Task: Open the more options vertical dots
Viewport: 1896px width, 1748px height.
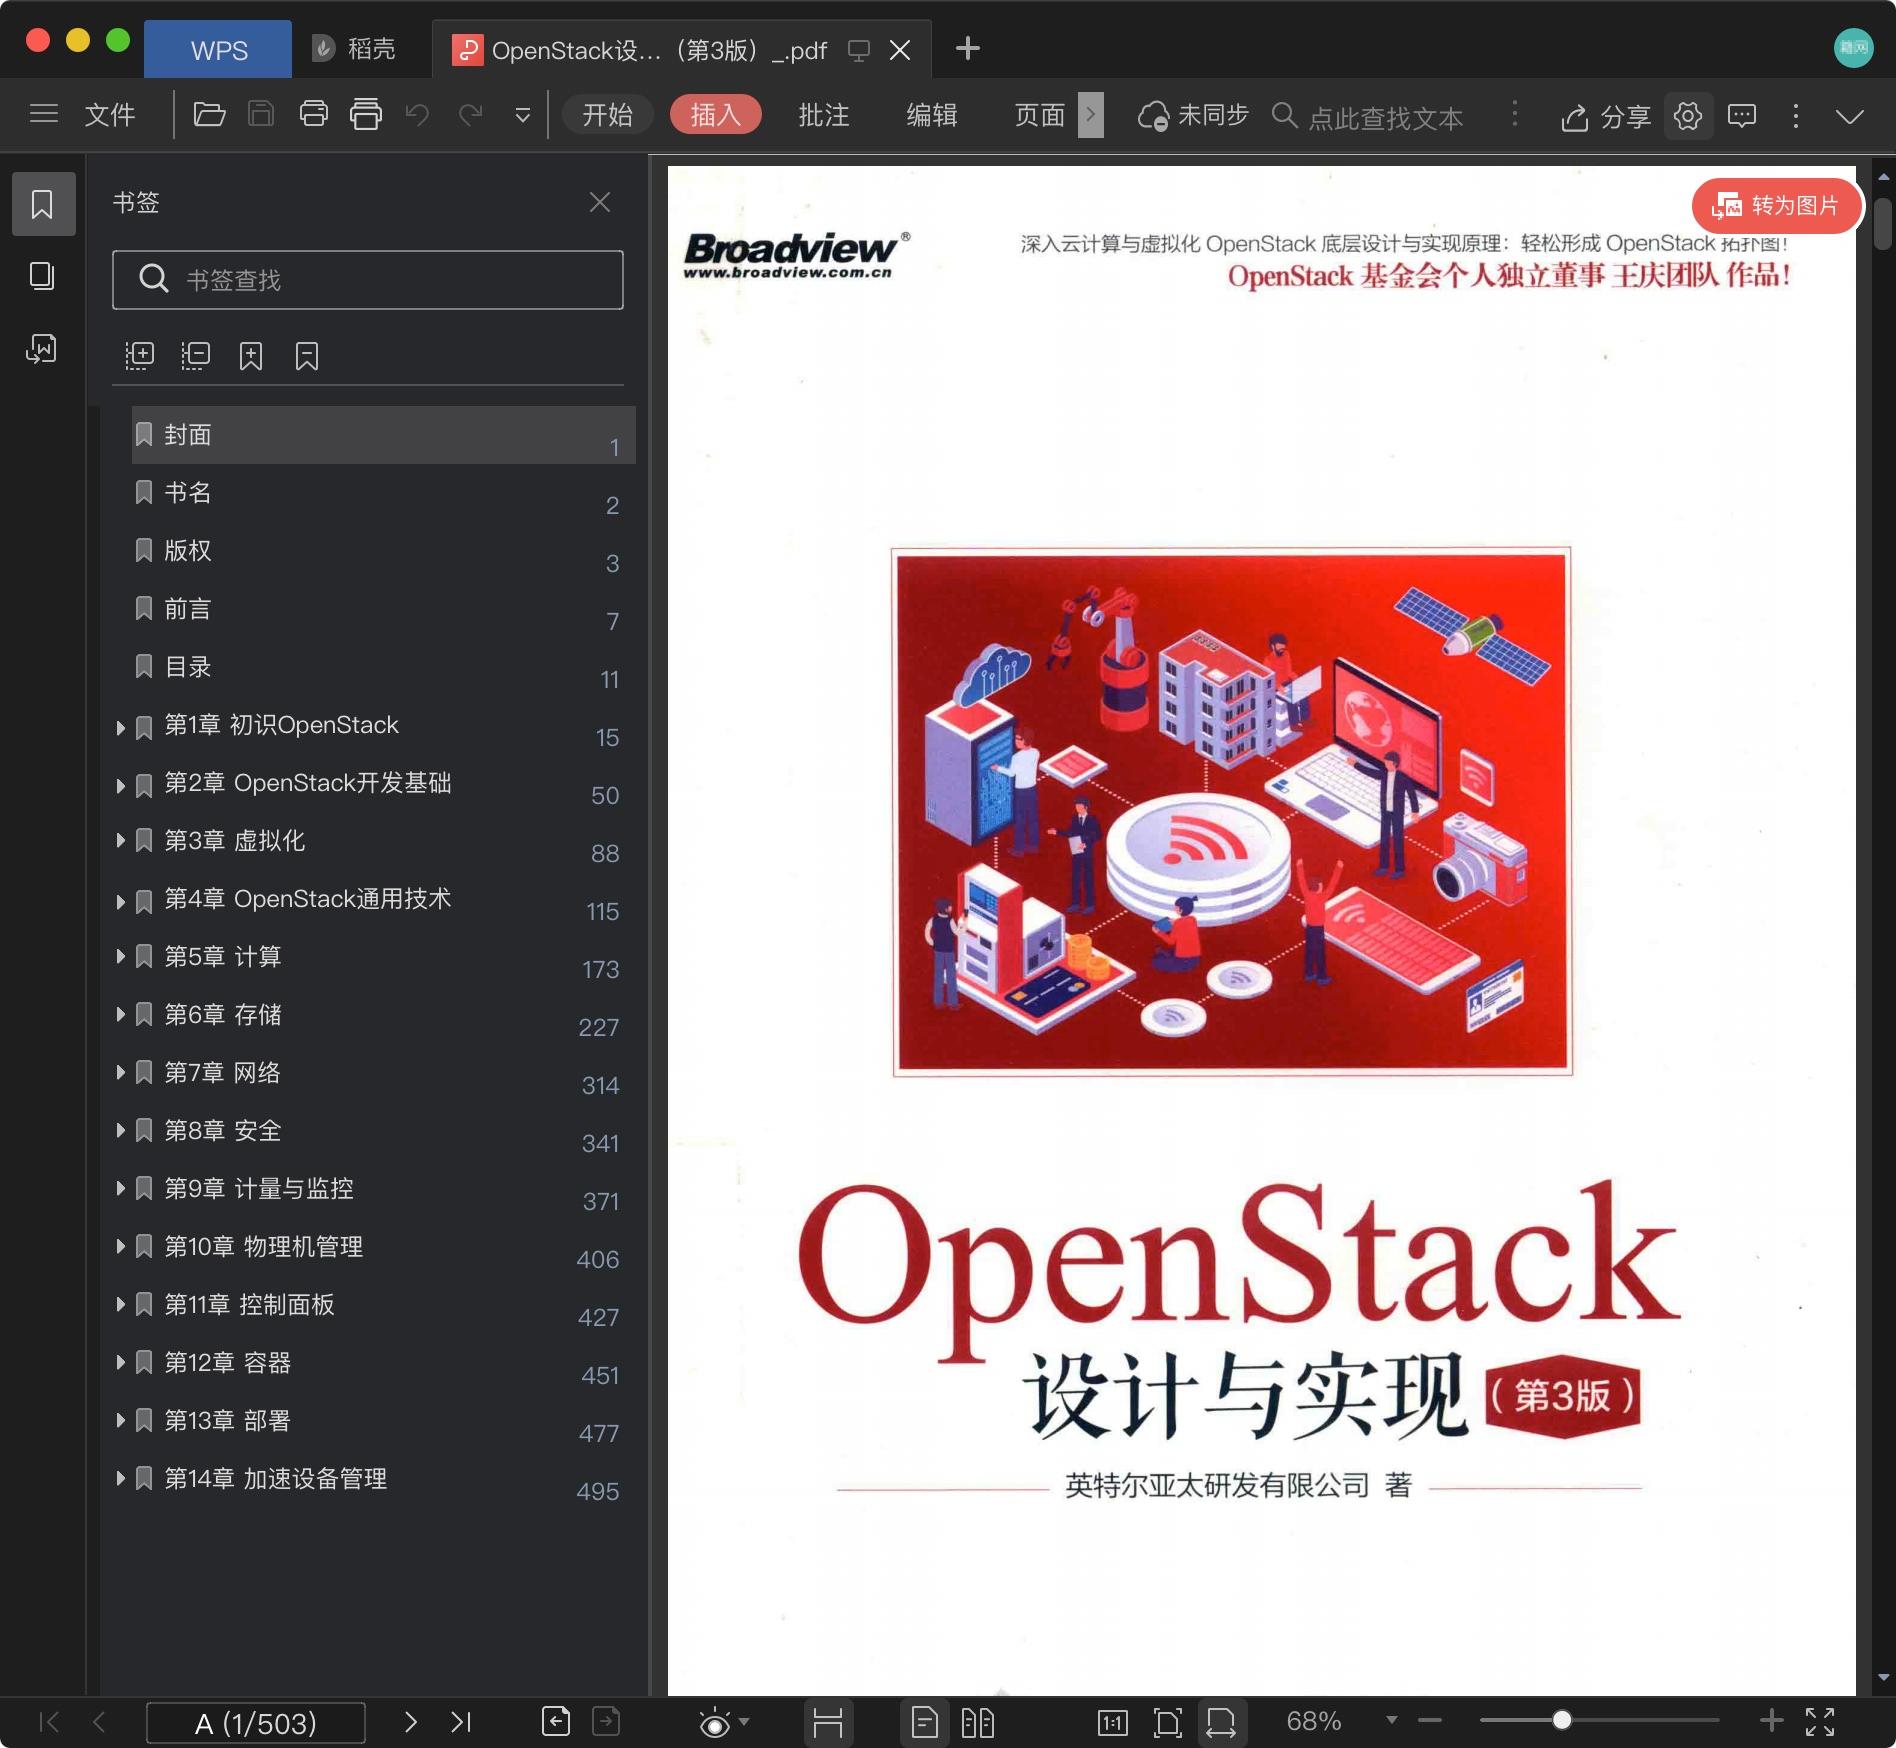Action: [x=1796, y=116]
